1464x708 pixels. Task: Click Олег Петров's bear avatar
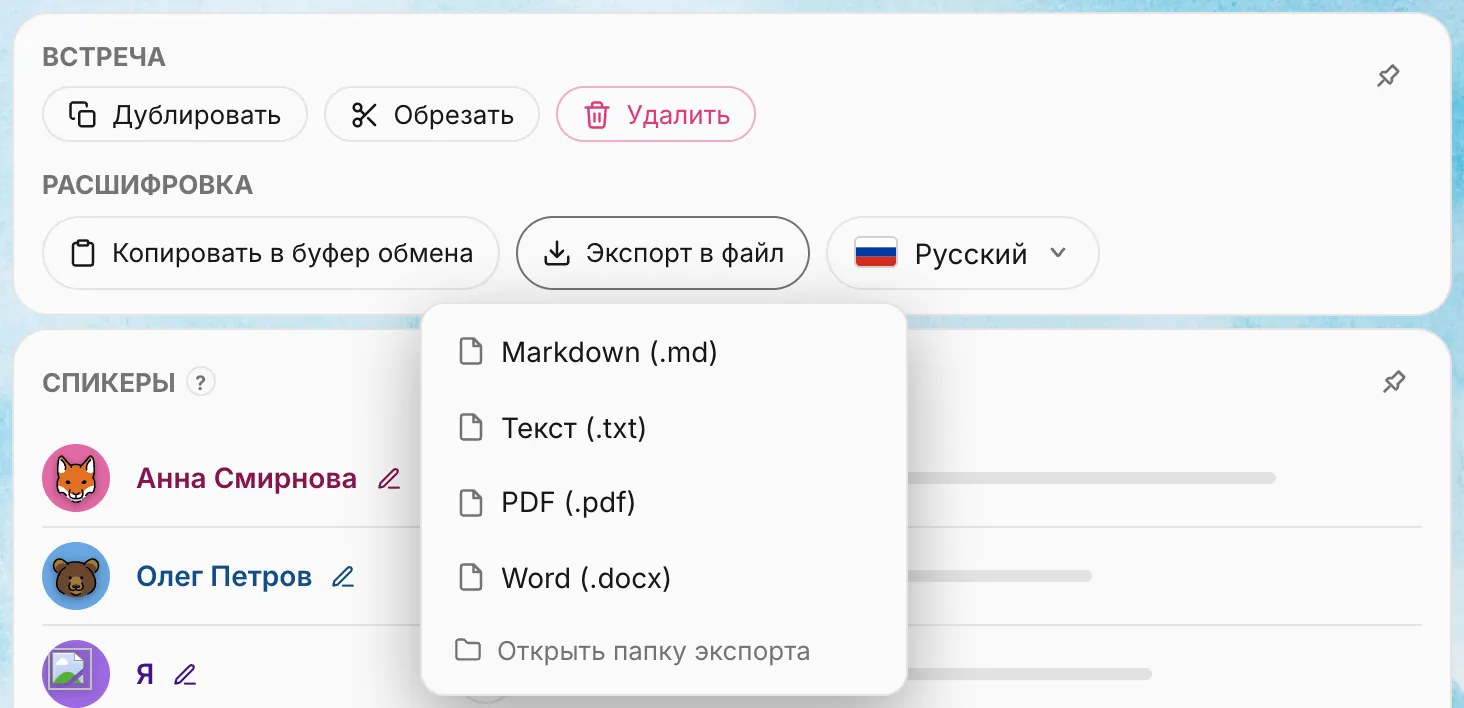(76, 576)
